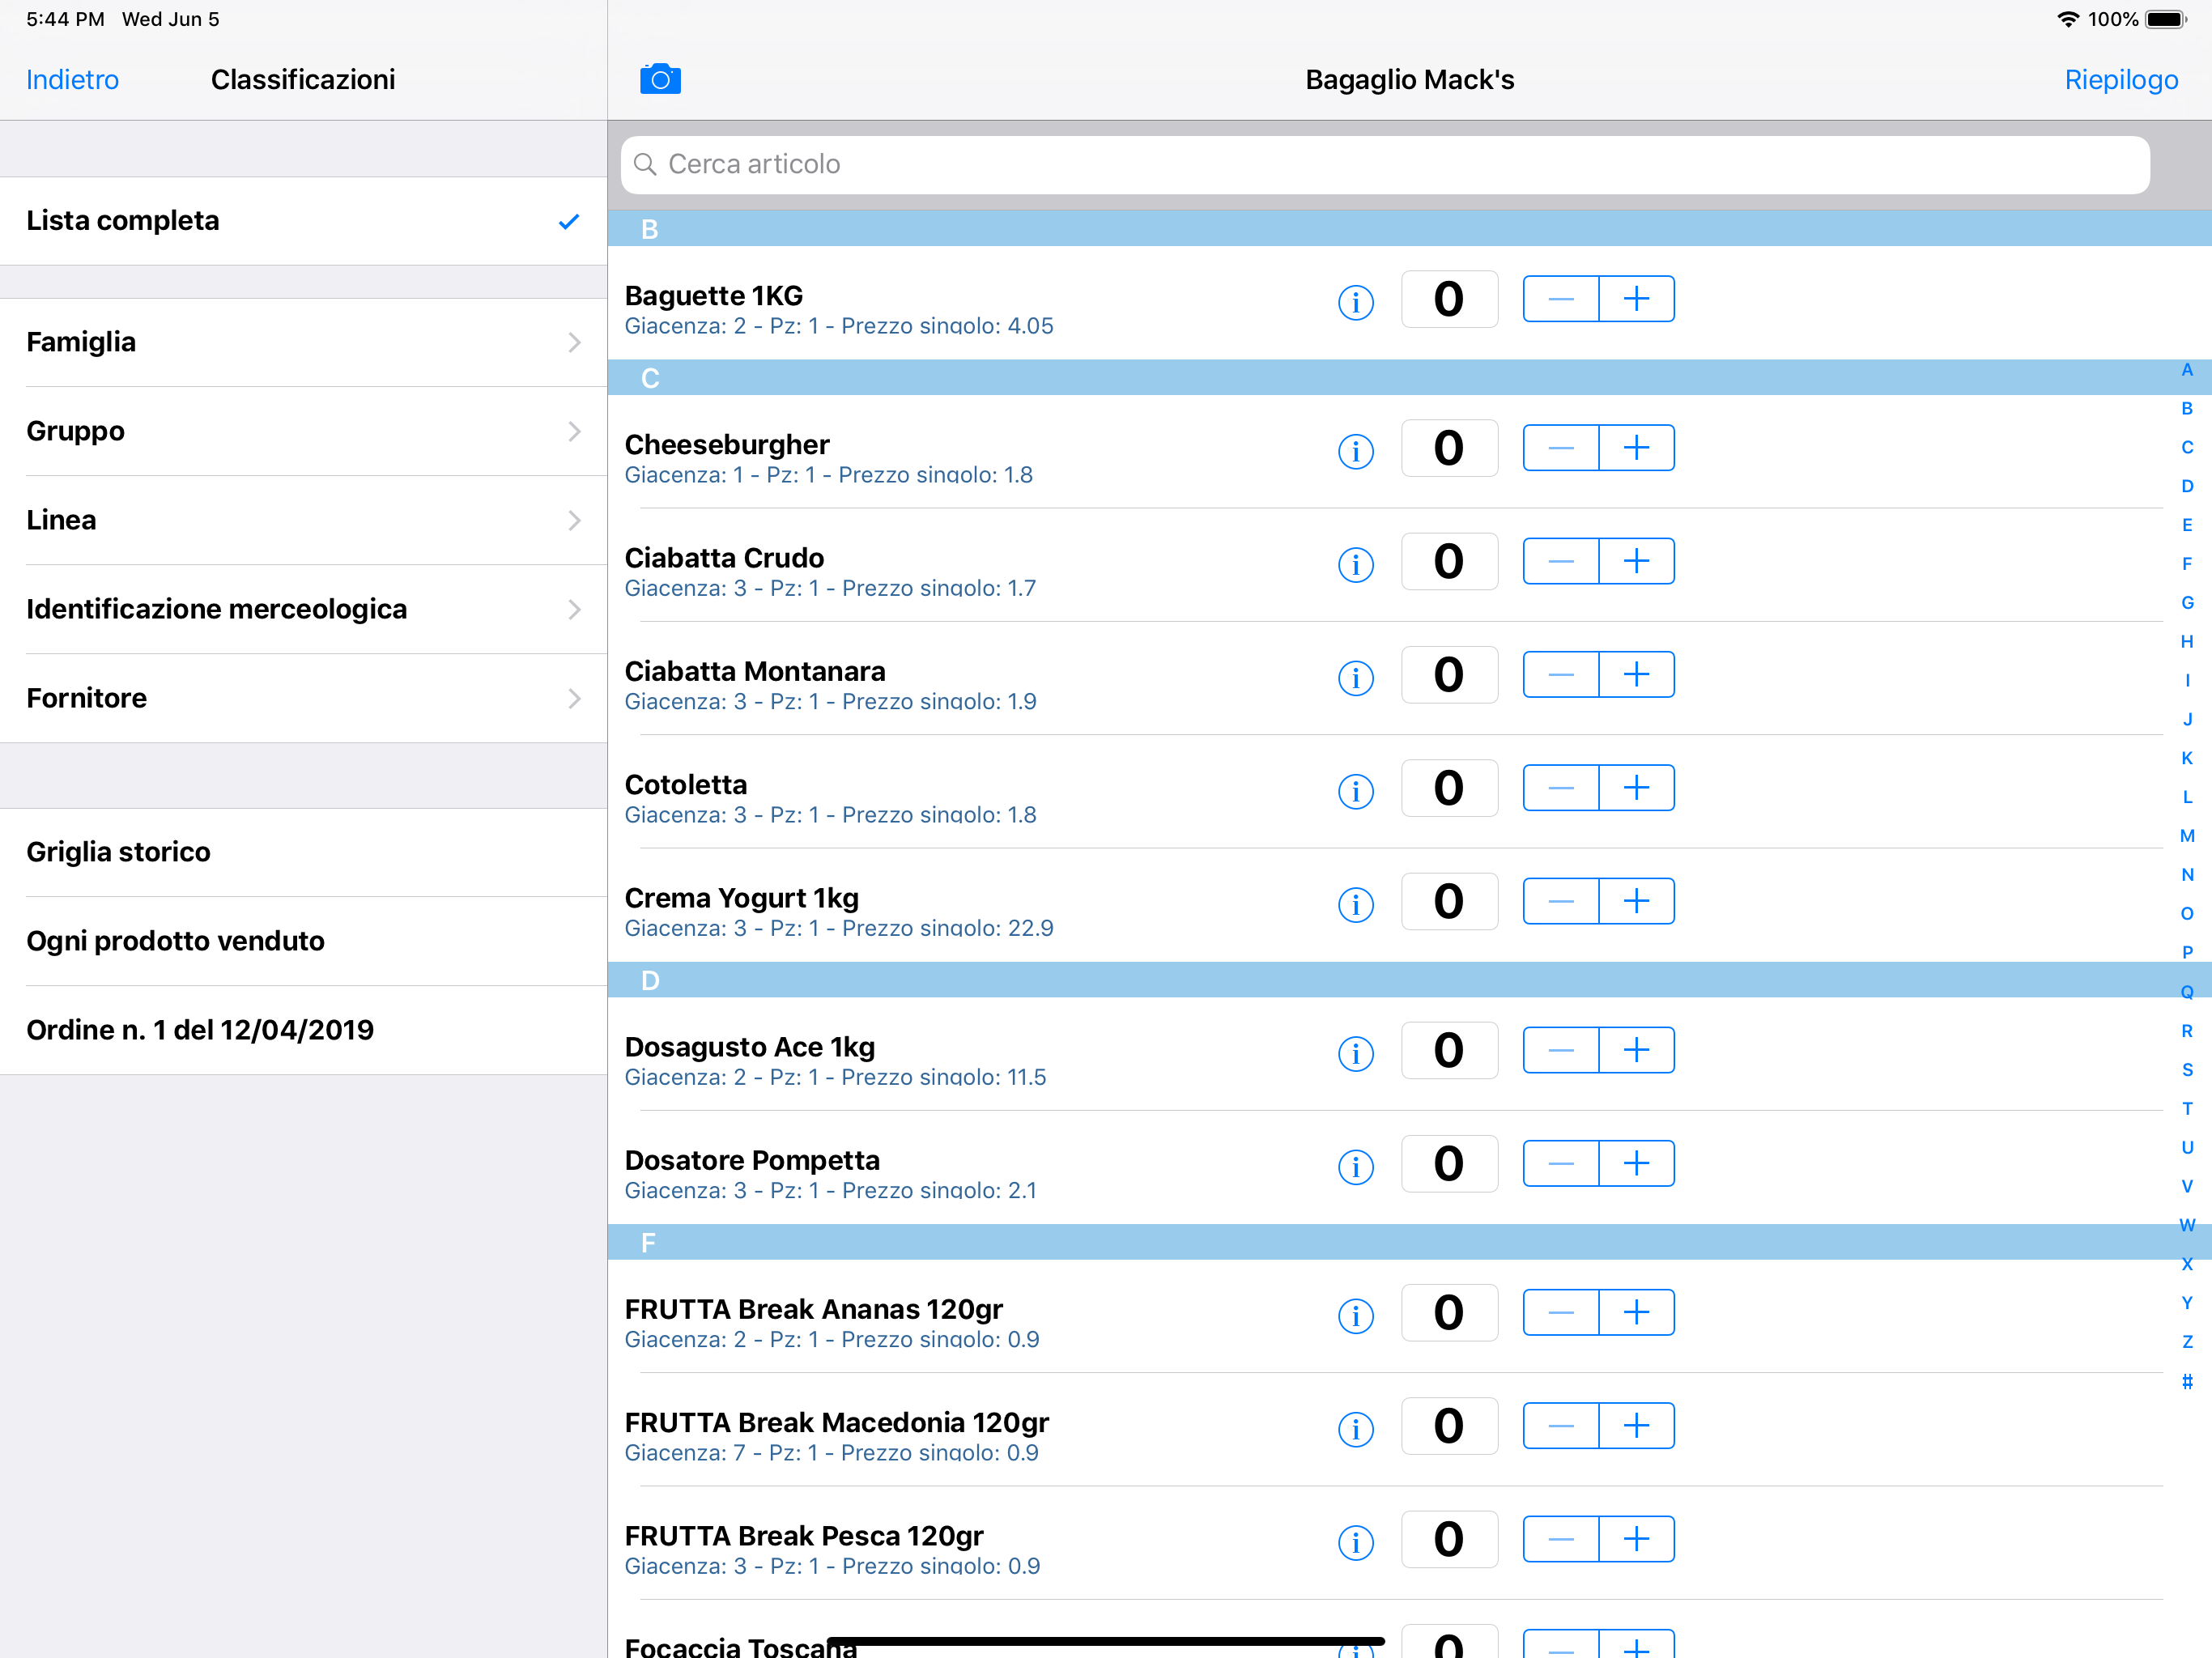Expand the Gruppo classification

pos(303,431)
